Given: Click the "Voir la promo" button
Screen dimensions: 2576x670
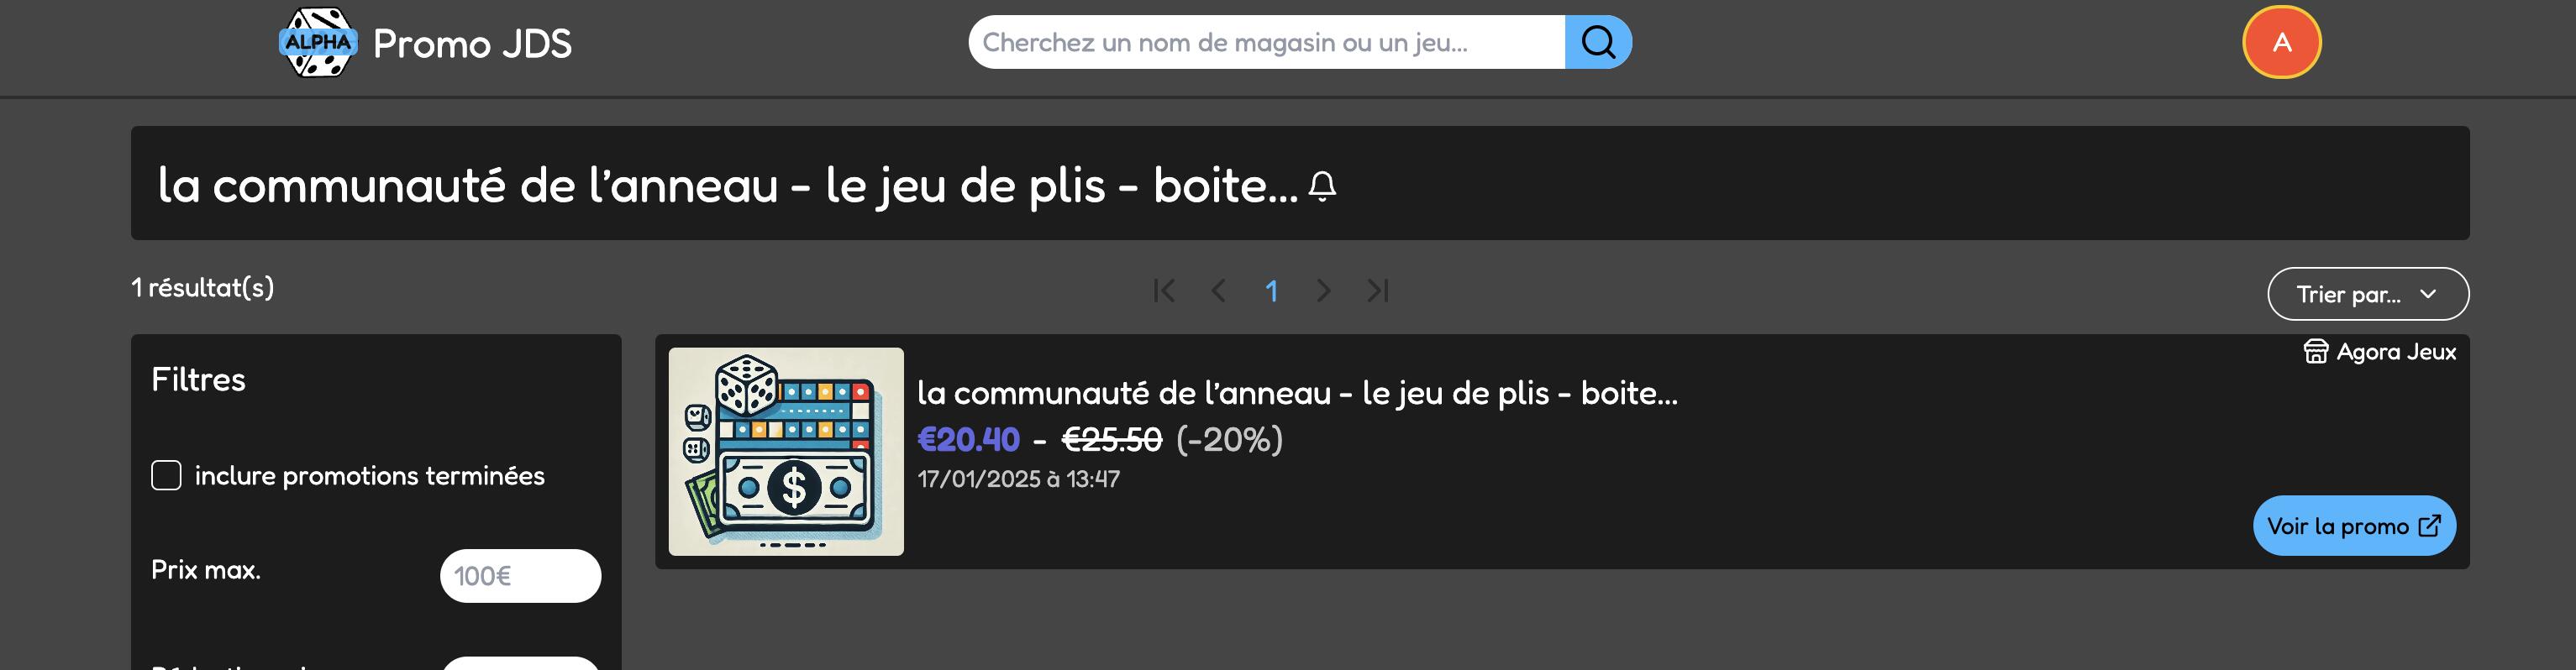Looking at the screenshot, I should coord(2354,526).
